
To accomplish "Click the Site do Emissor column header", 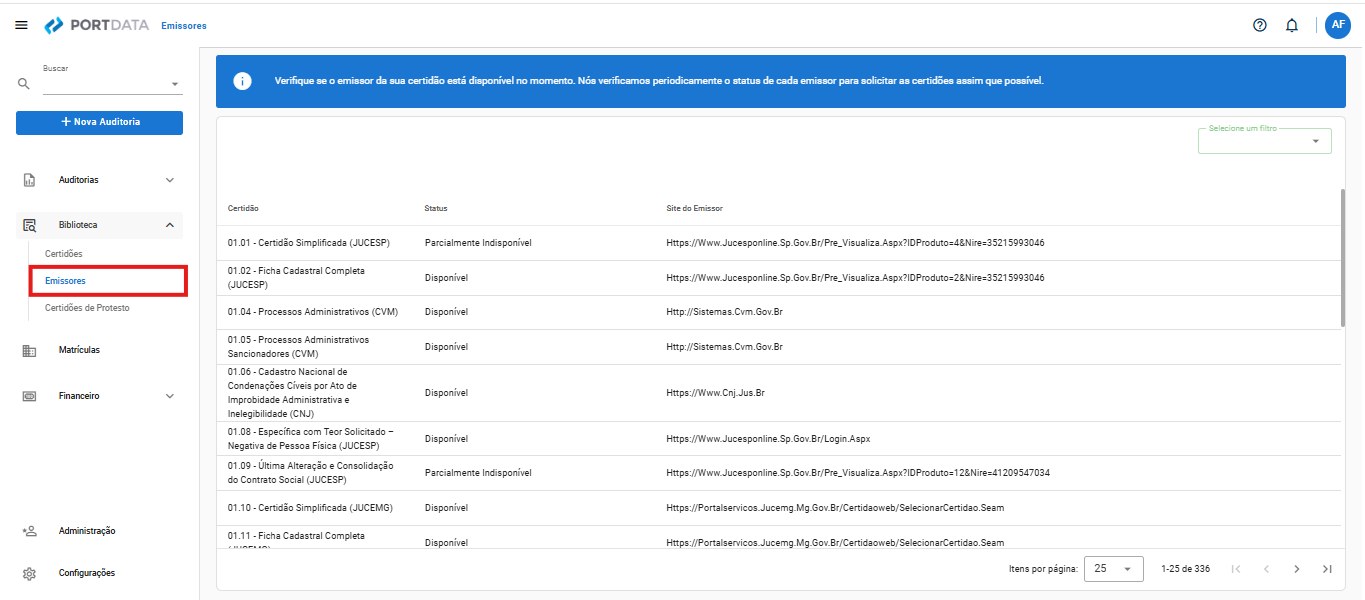I will [x=694, y=208].
